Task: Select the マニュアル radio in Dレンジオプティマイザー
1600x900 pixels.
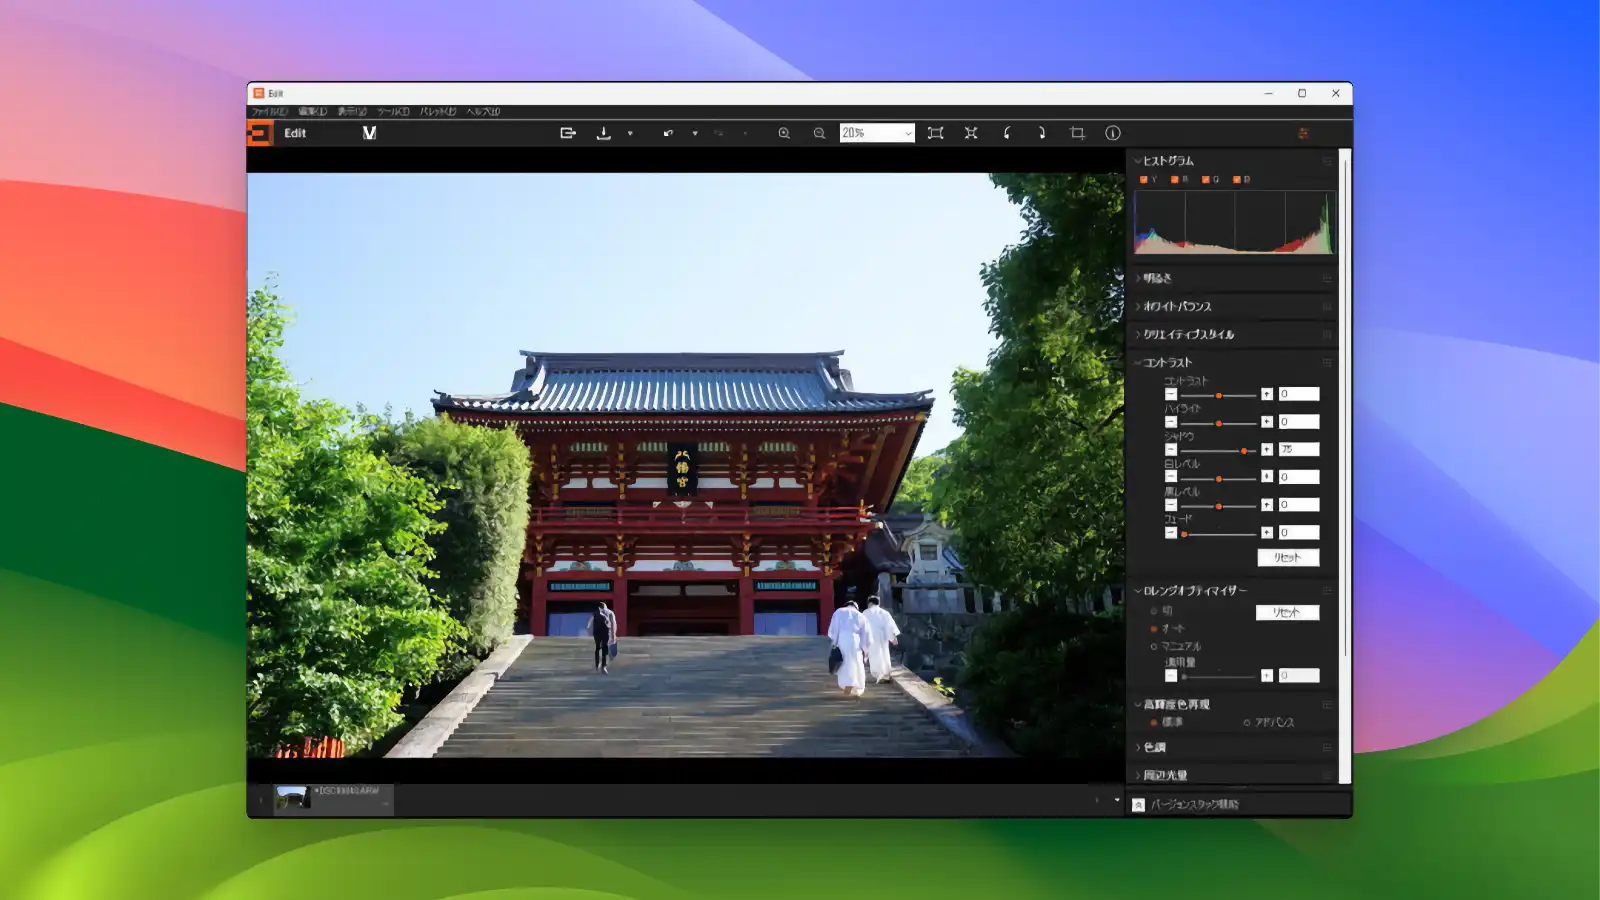Action: pyautogui.click(x=1152, y=646)
